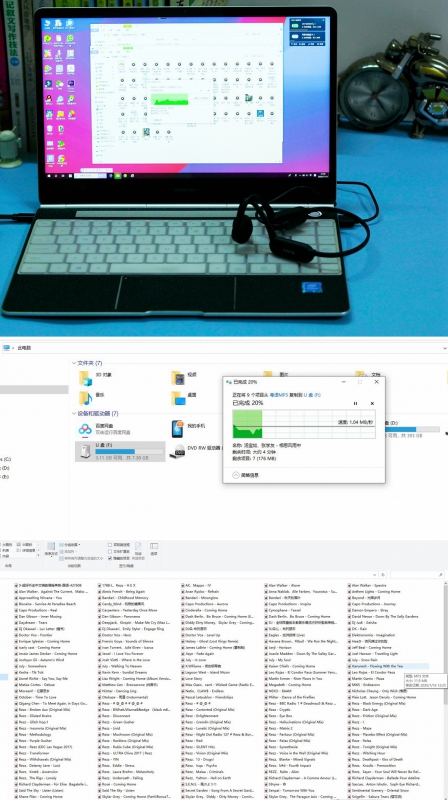Screen dimensions: 448x800
Task: Select Dan Gibson - Inner Musing
Action: [x=40, y=616]
